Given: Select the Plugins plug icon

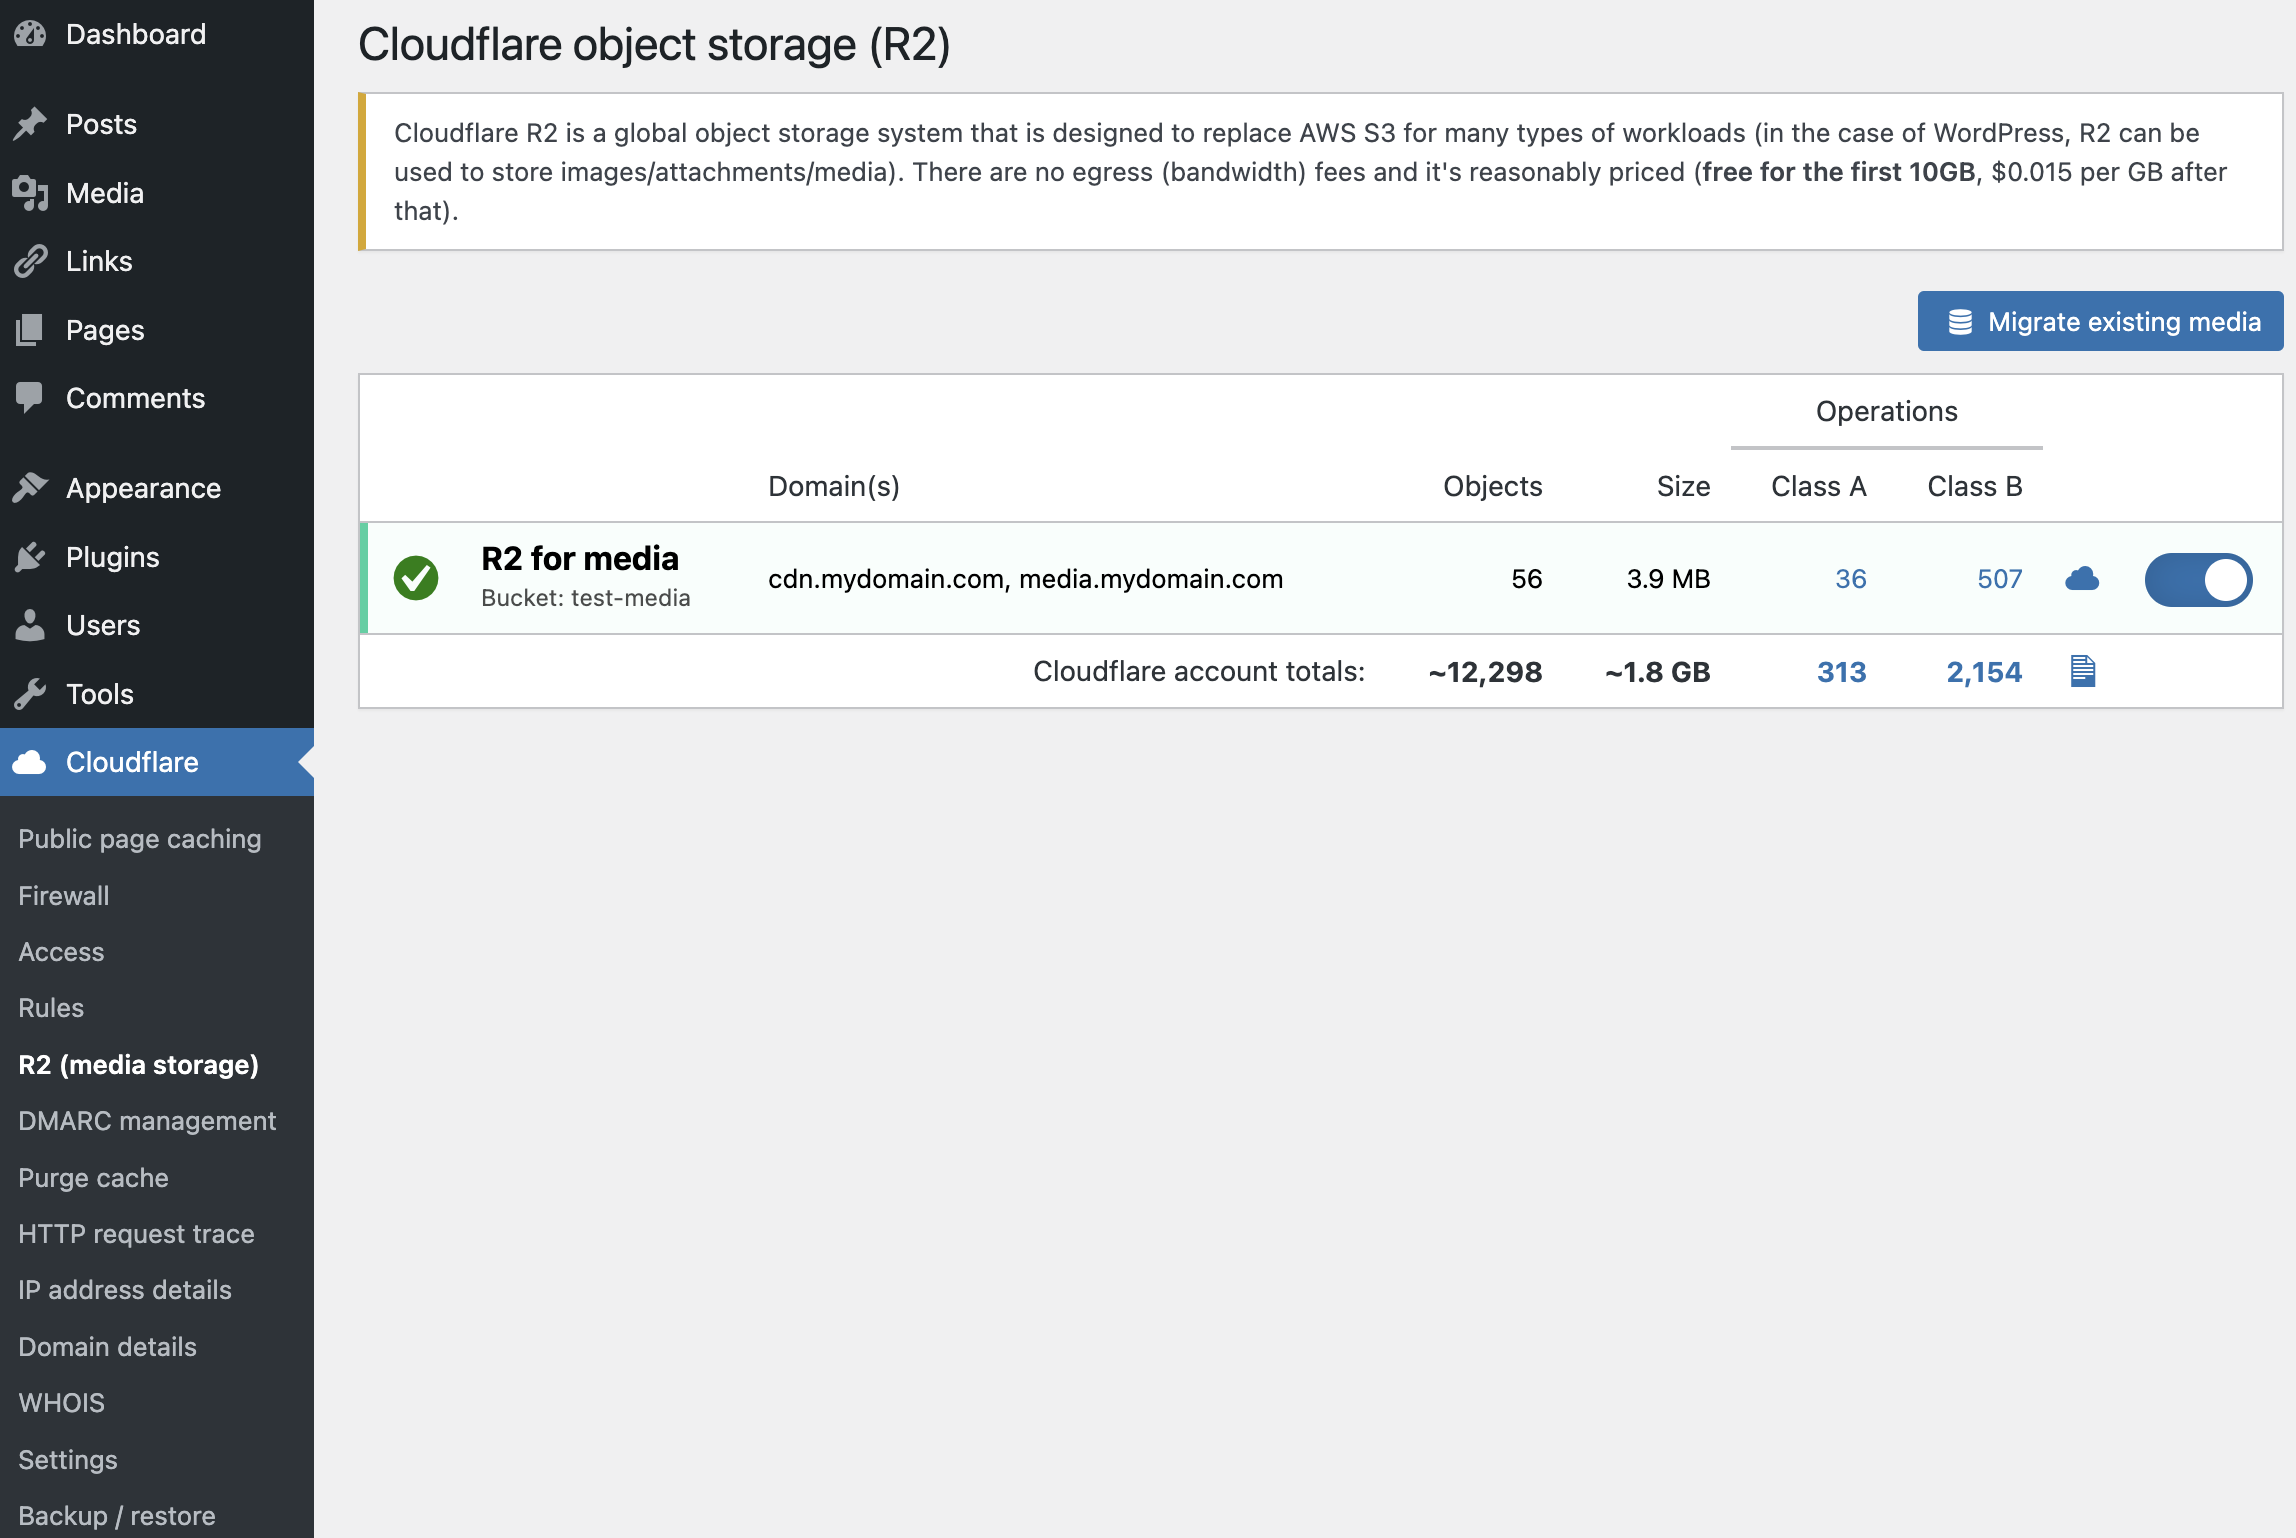Looking at the screenshot, I should tap(31, 557).
